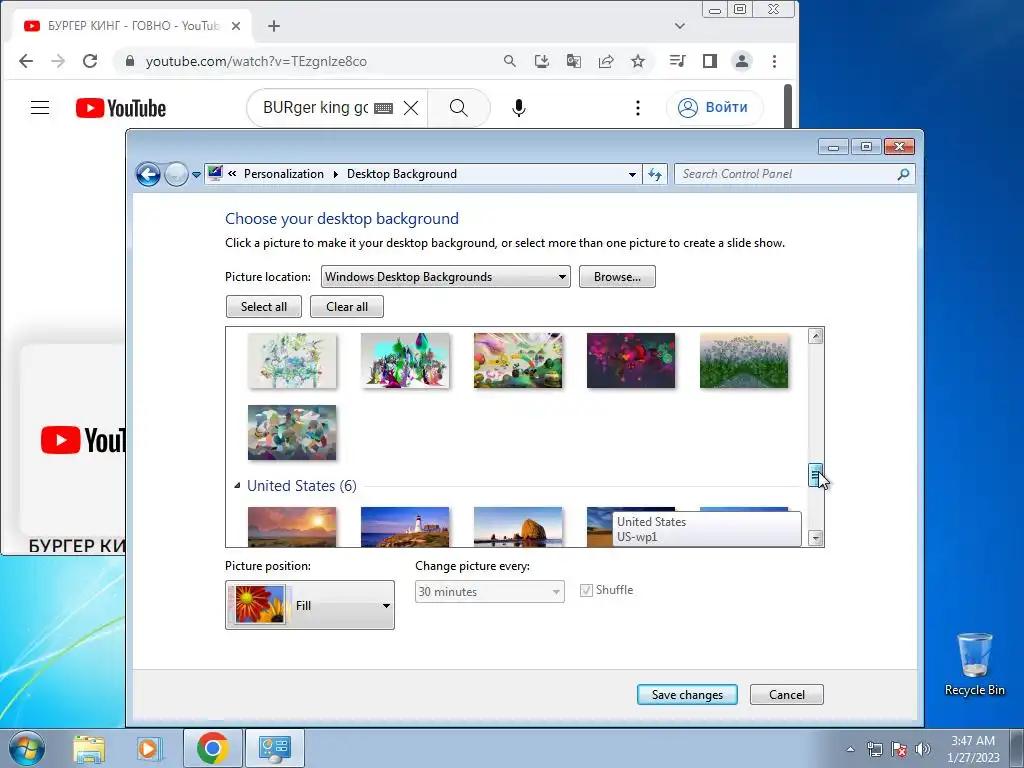Open the Picture location dropdown
Viewport: 1024px width, 768px height.
[445, 277]
